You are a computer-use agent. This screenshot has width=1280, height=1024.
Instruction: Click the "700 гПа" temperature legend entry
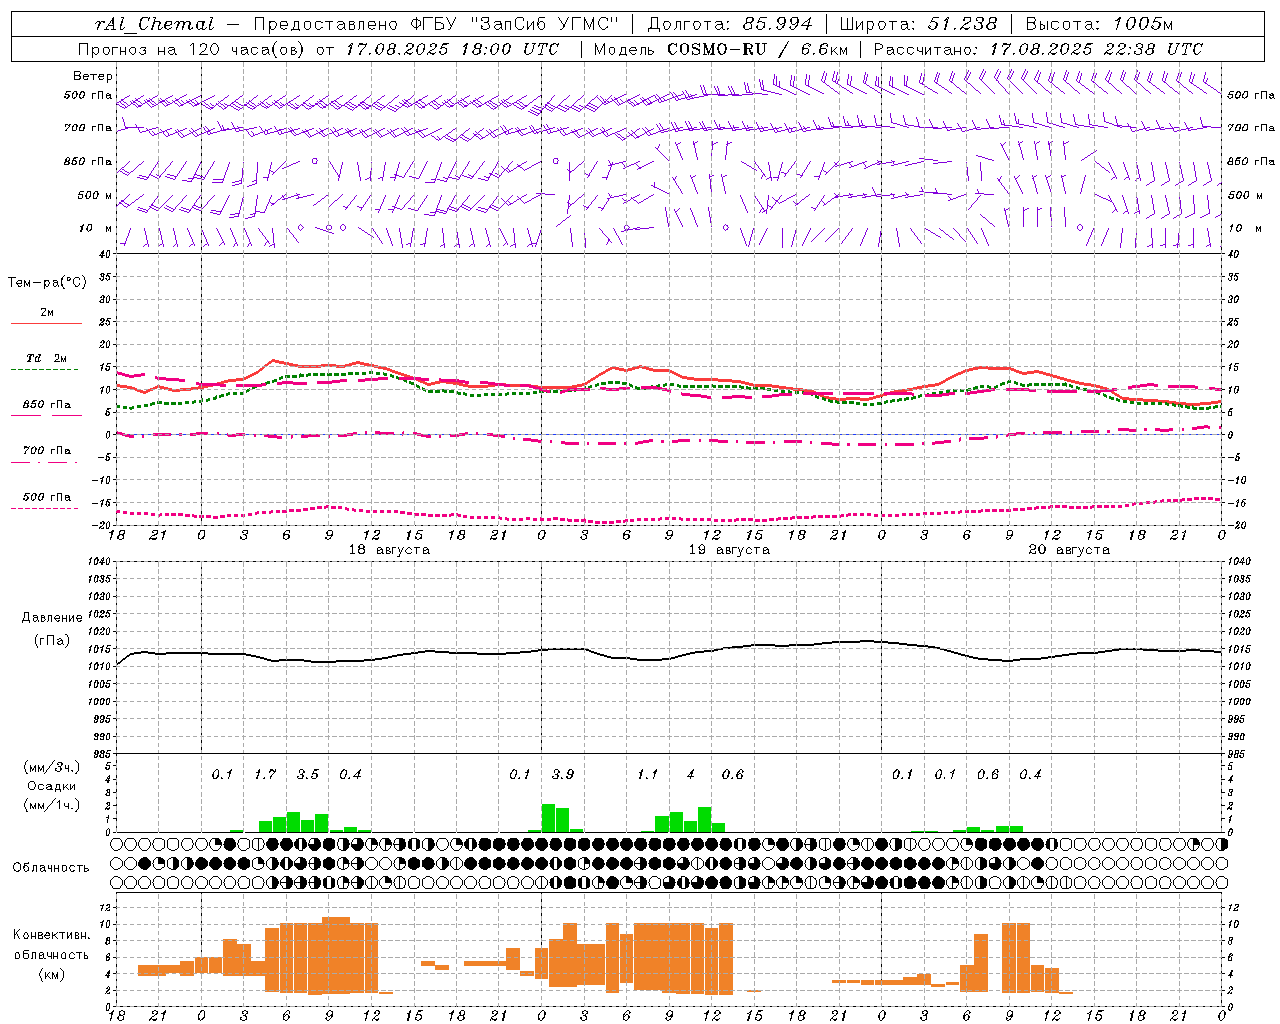coord(47,450)
